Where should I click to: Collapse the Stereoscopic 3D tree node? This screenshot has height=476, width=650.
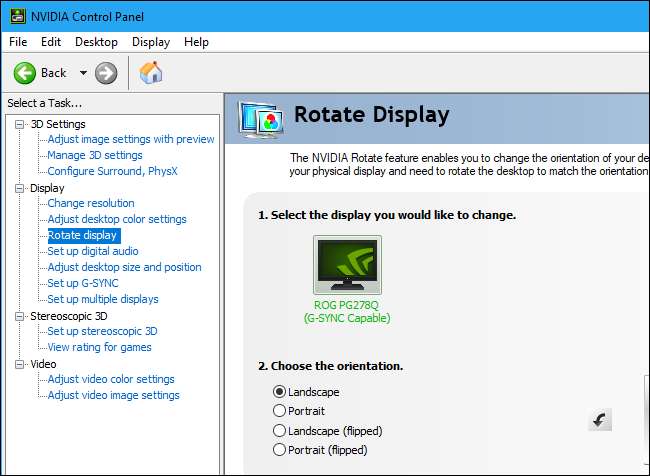(21, 315)
